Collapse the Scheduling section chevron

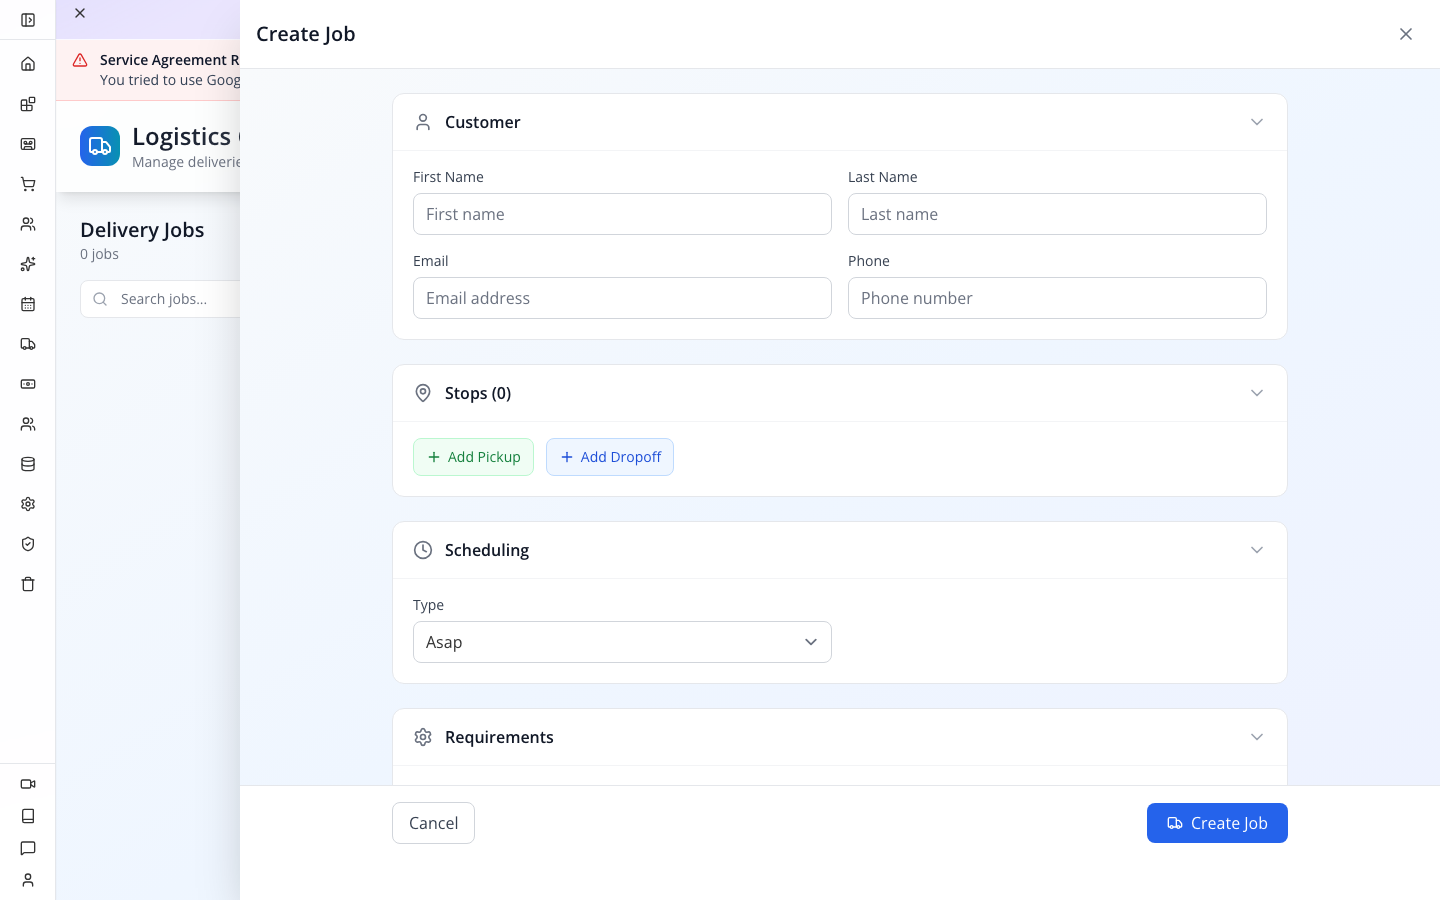coord(1257,550)
